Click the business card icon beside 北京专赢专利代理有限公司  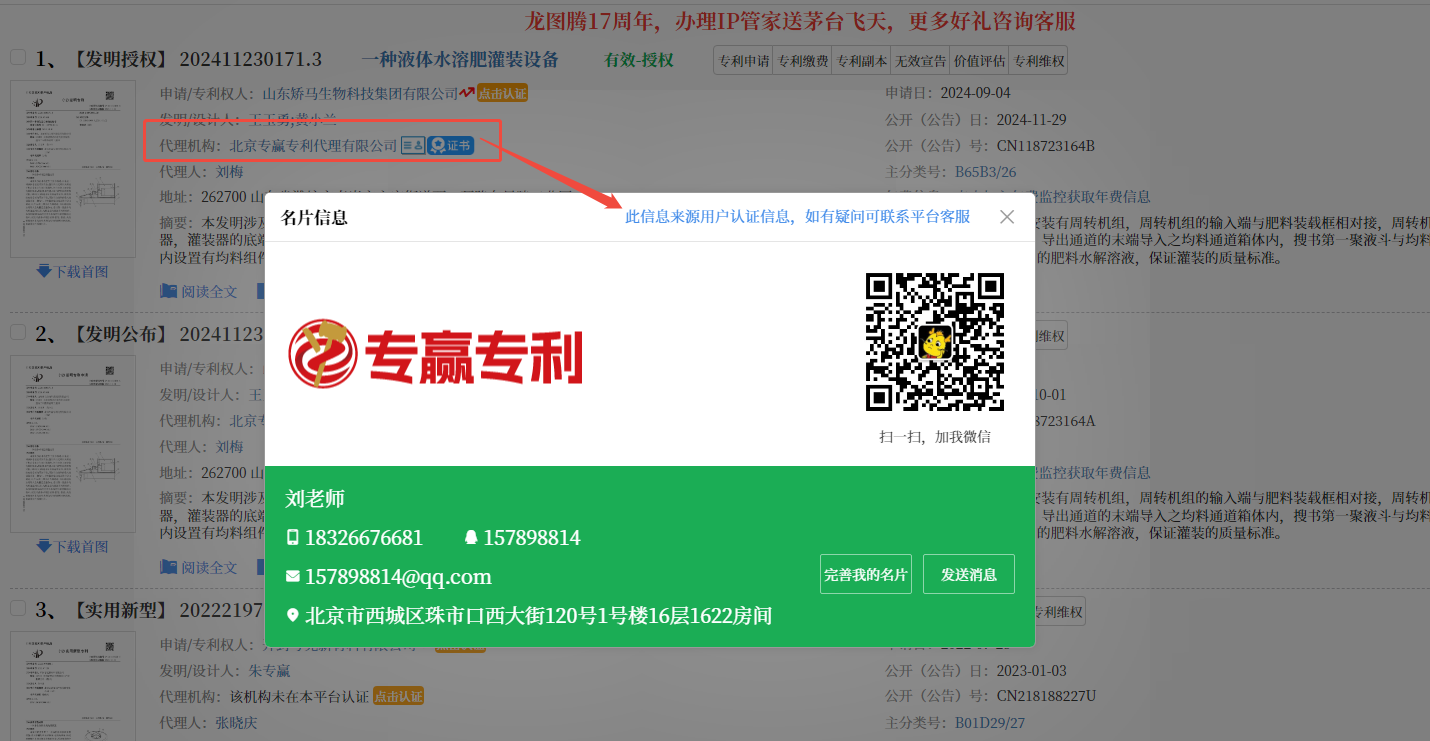coord(413,146)
